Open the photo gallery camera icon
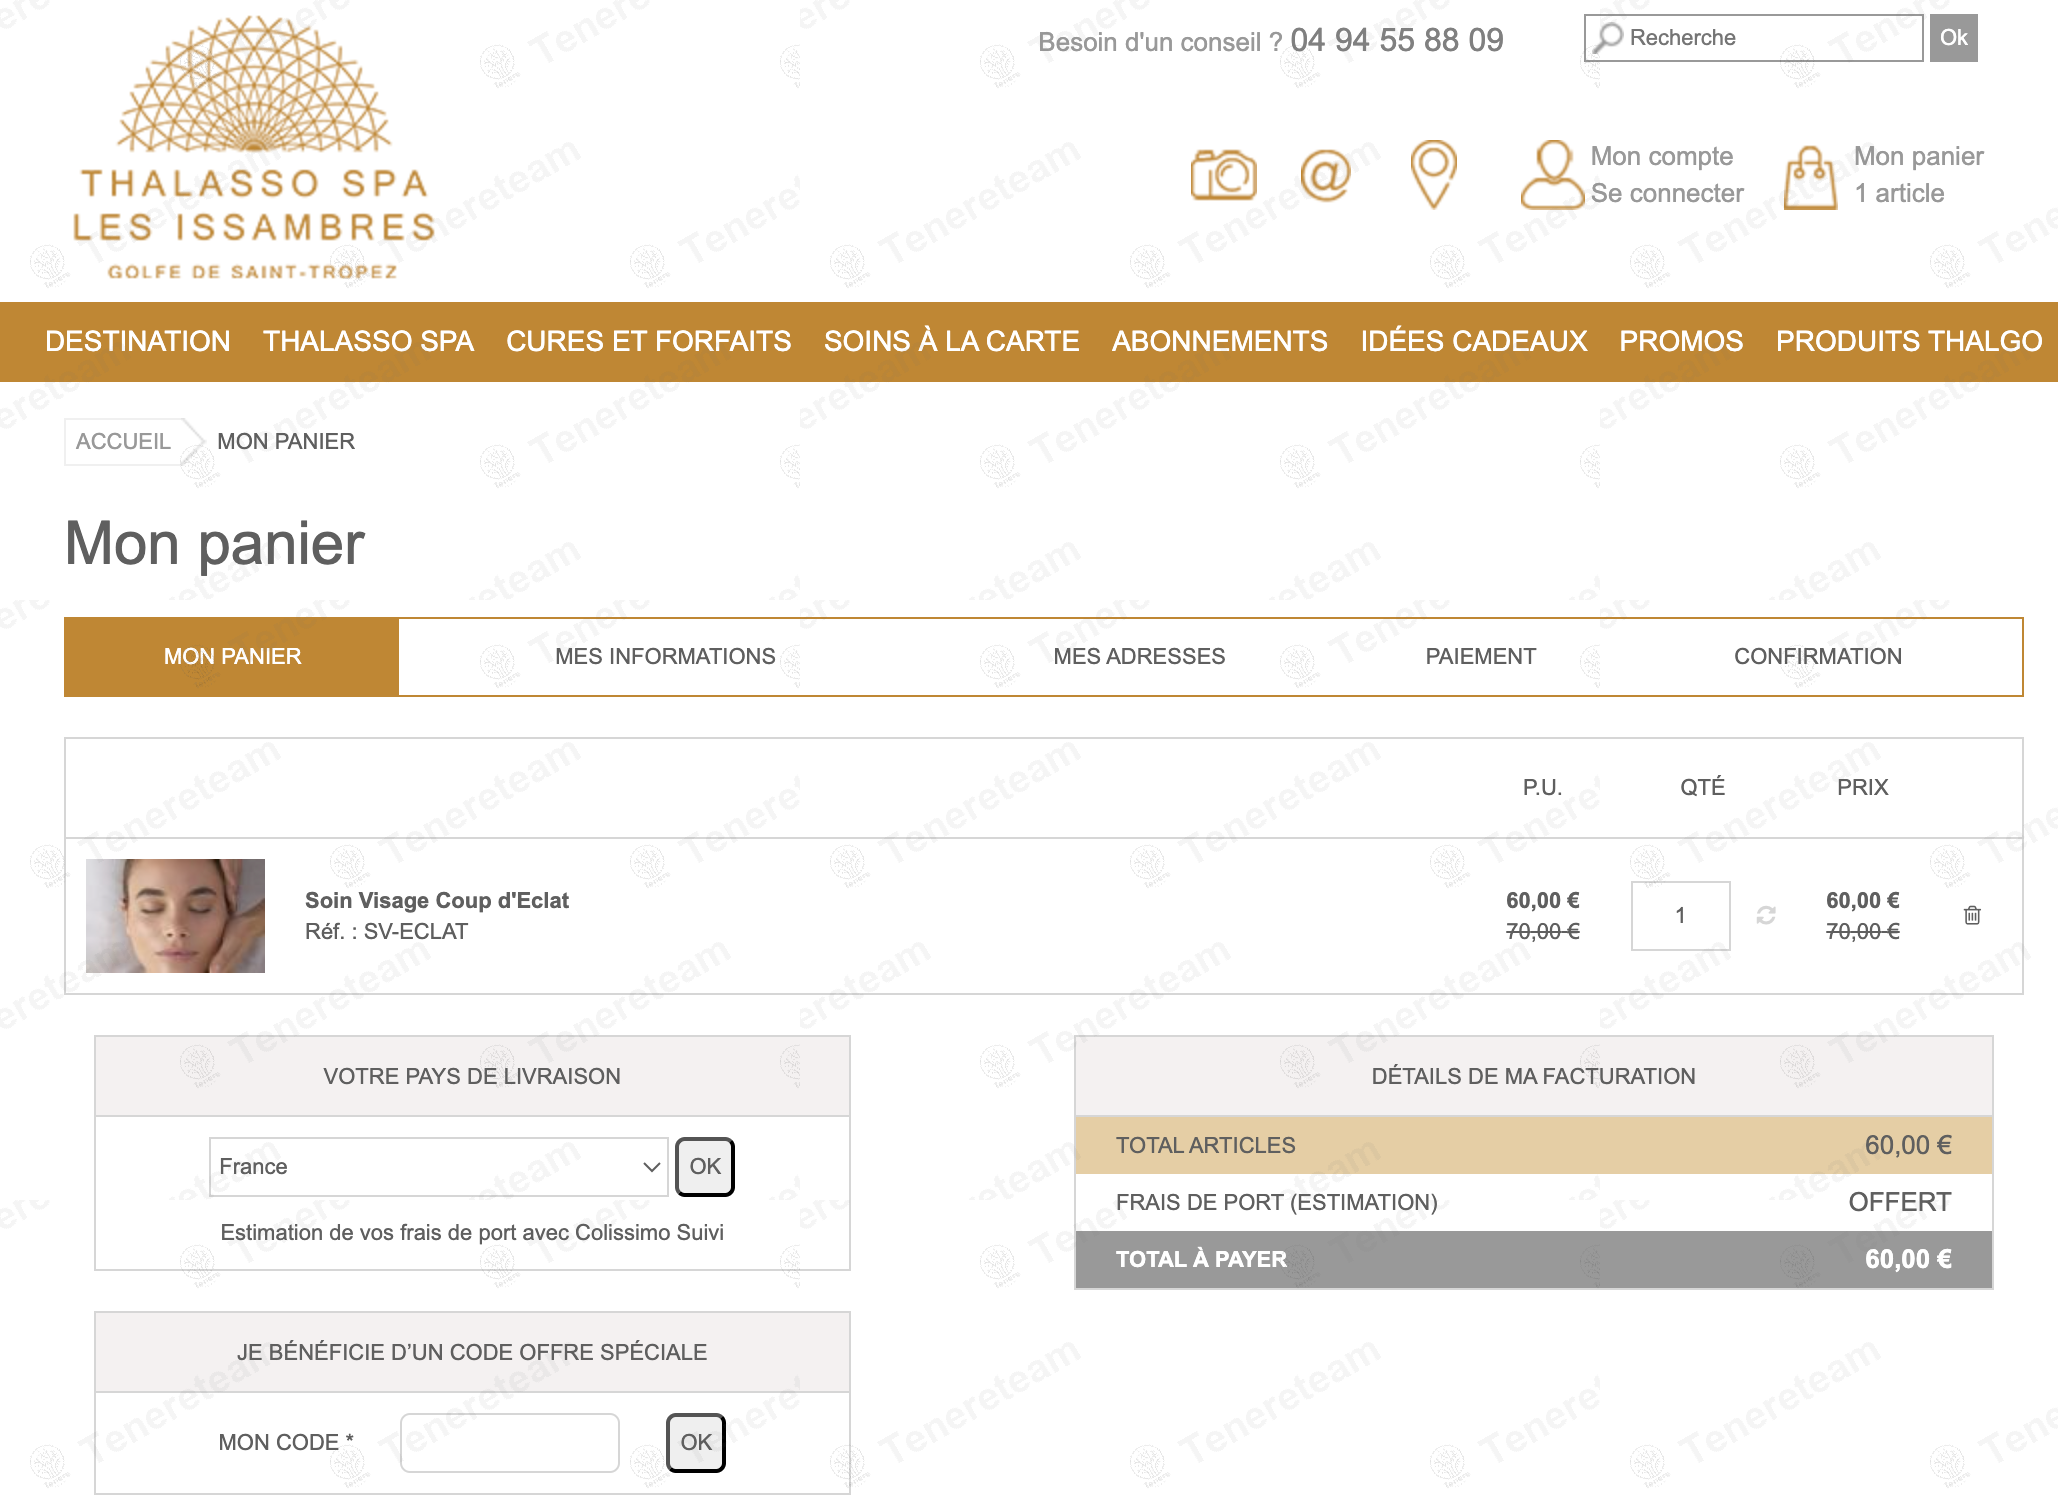 pyautogui.click(x=1223, y=175)
